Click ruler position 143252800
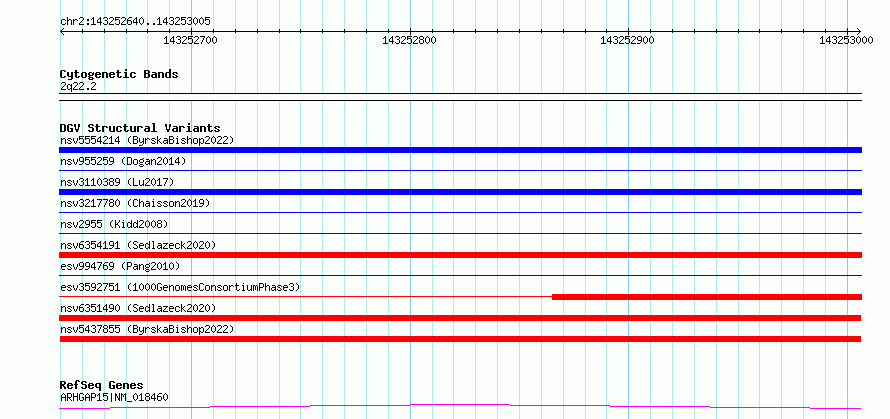The height and width of the screenshot is (419, 890). tap(409, 40)
